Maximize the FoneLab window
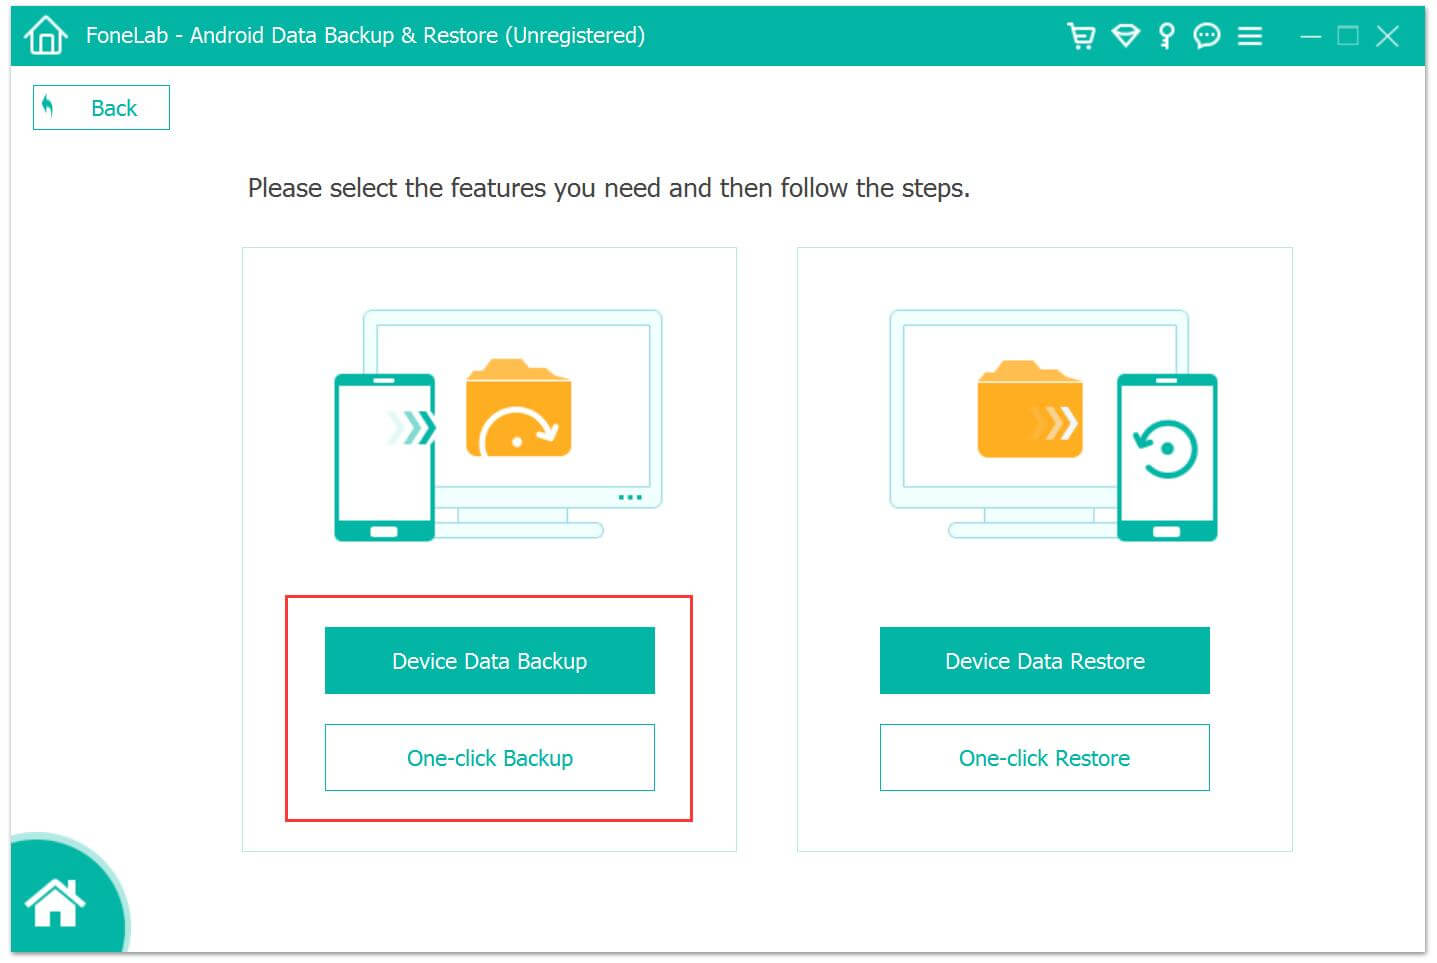 click(1348, 36)
